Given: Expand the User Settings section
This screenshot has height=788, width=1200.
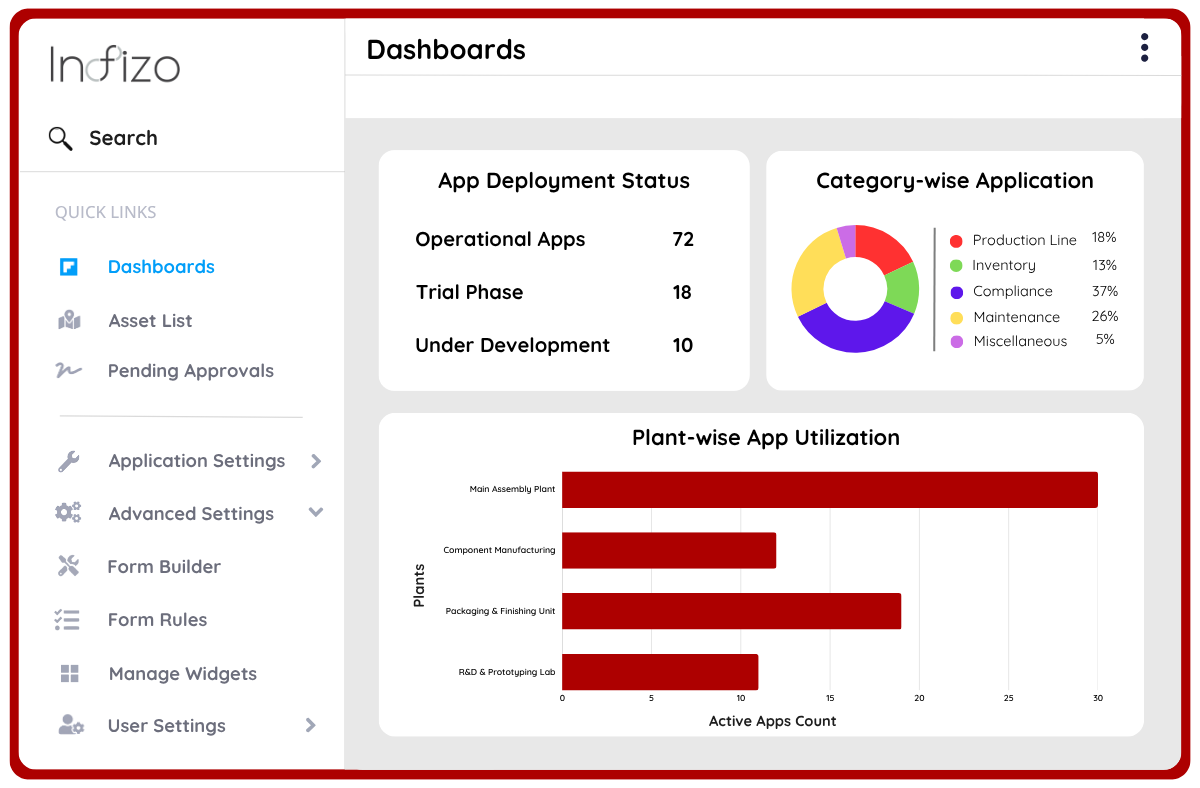Looking at the screenshot, I should (310, 725).
